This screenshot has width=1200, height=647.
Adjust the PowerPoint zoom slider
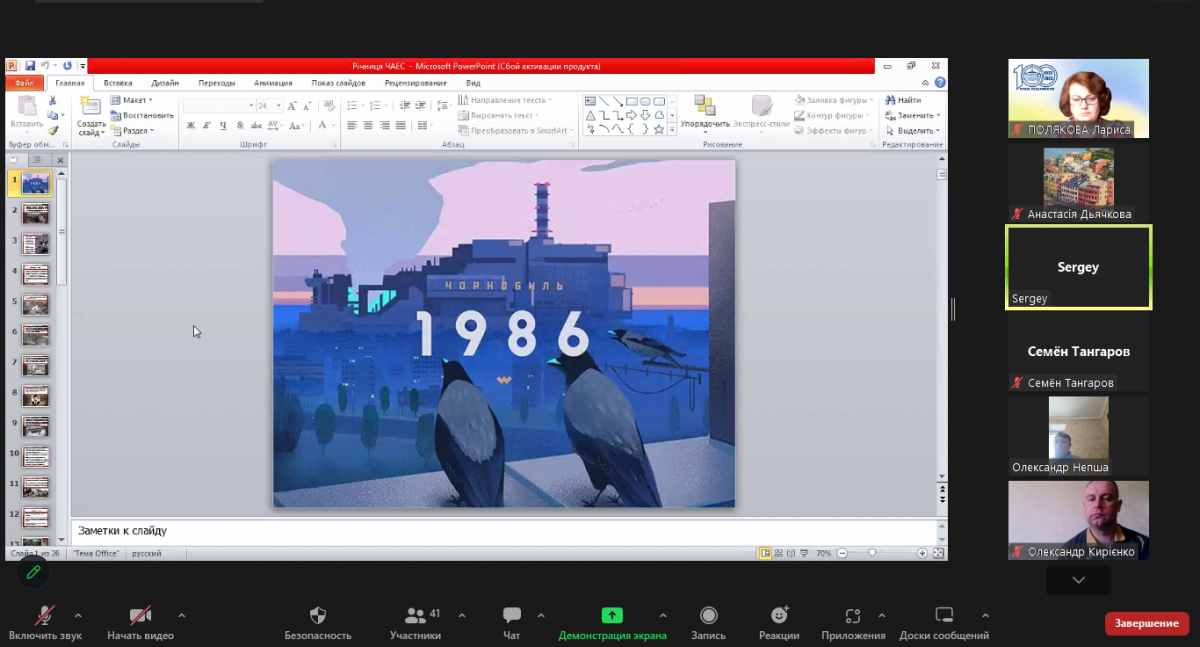click(873, 553)
